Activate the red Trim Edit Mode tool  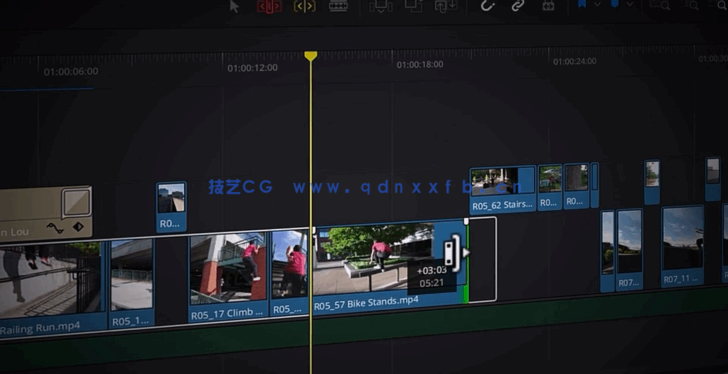(269, 6)
